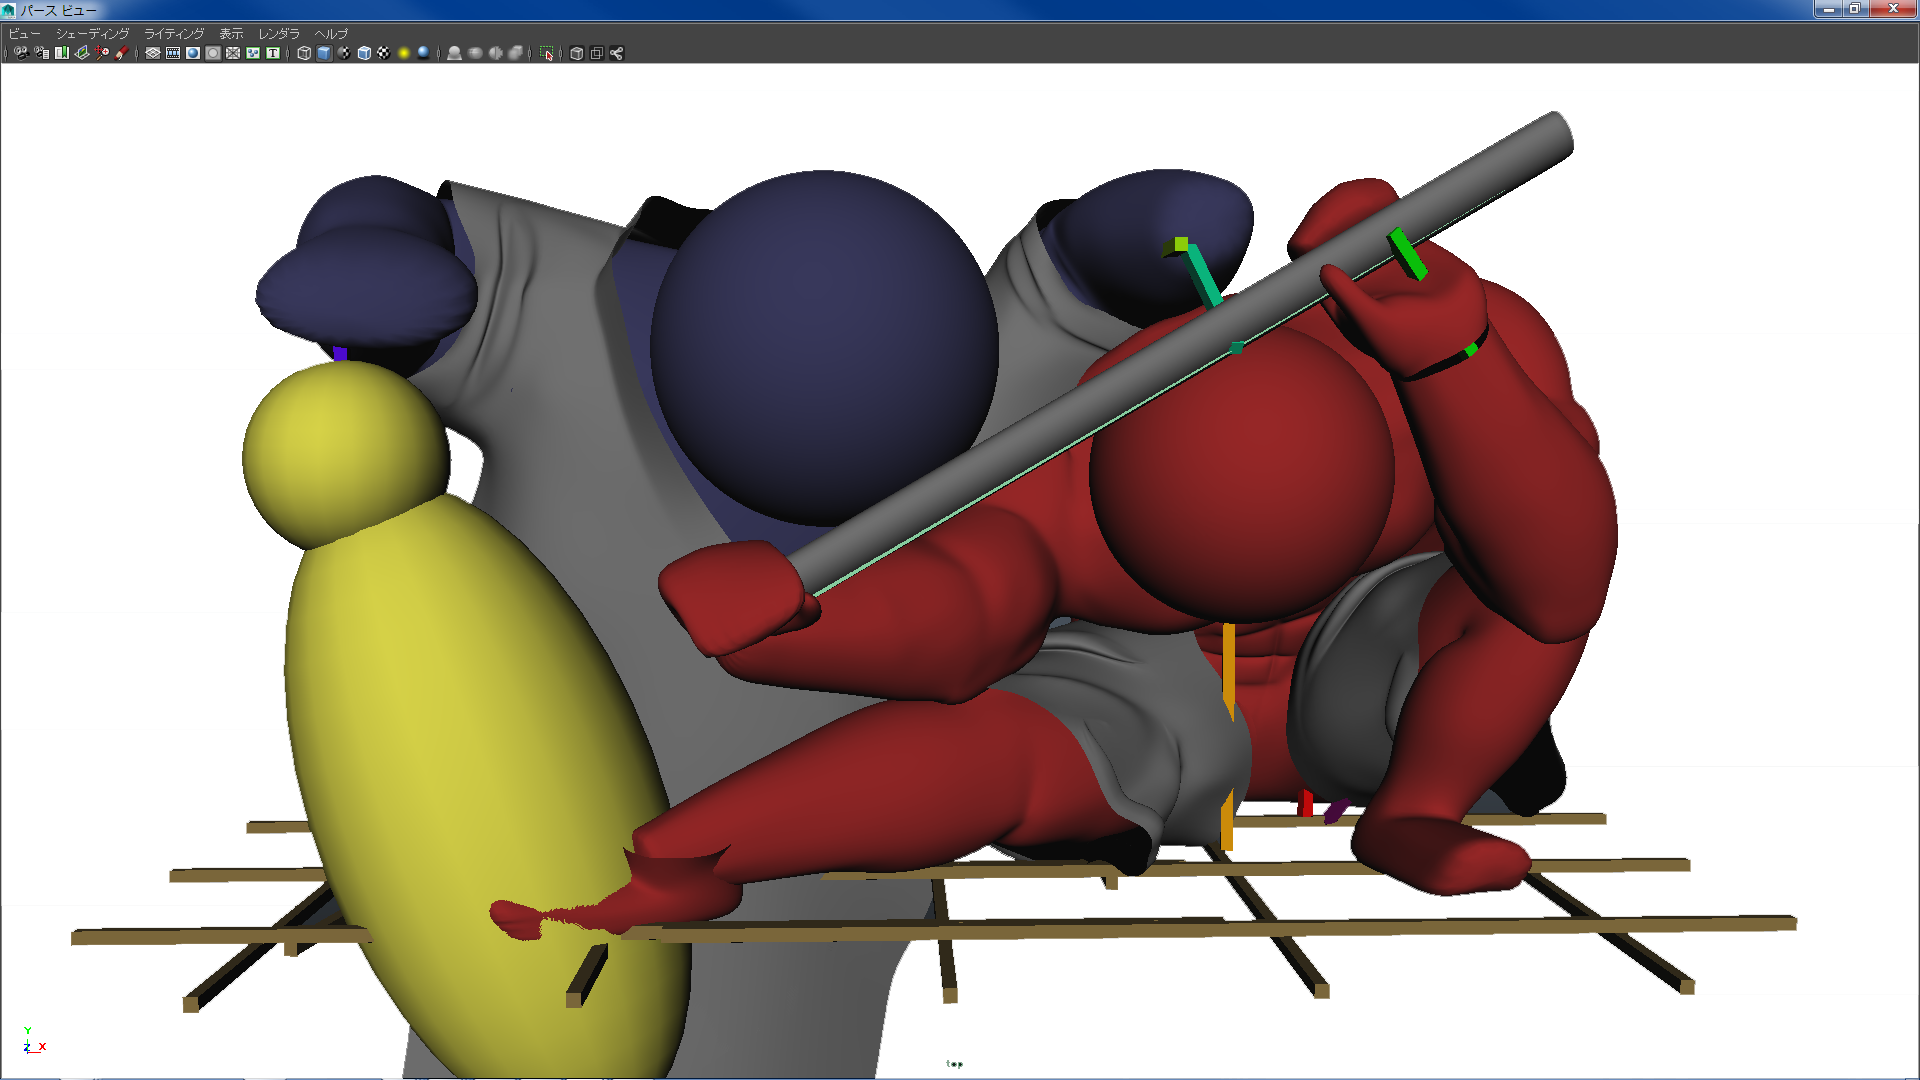Screen dimensions: 1920x1080
Task: Click the Select Camera icon
Action: point(21,53)
